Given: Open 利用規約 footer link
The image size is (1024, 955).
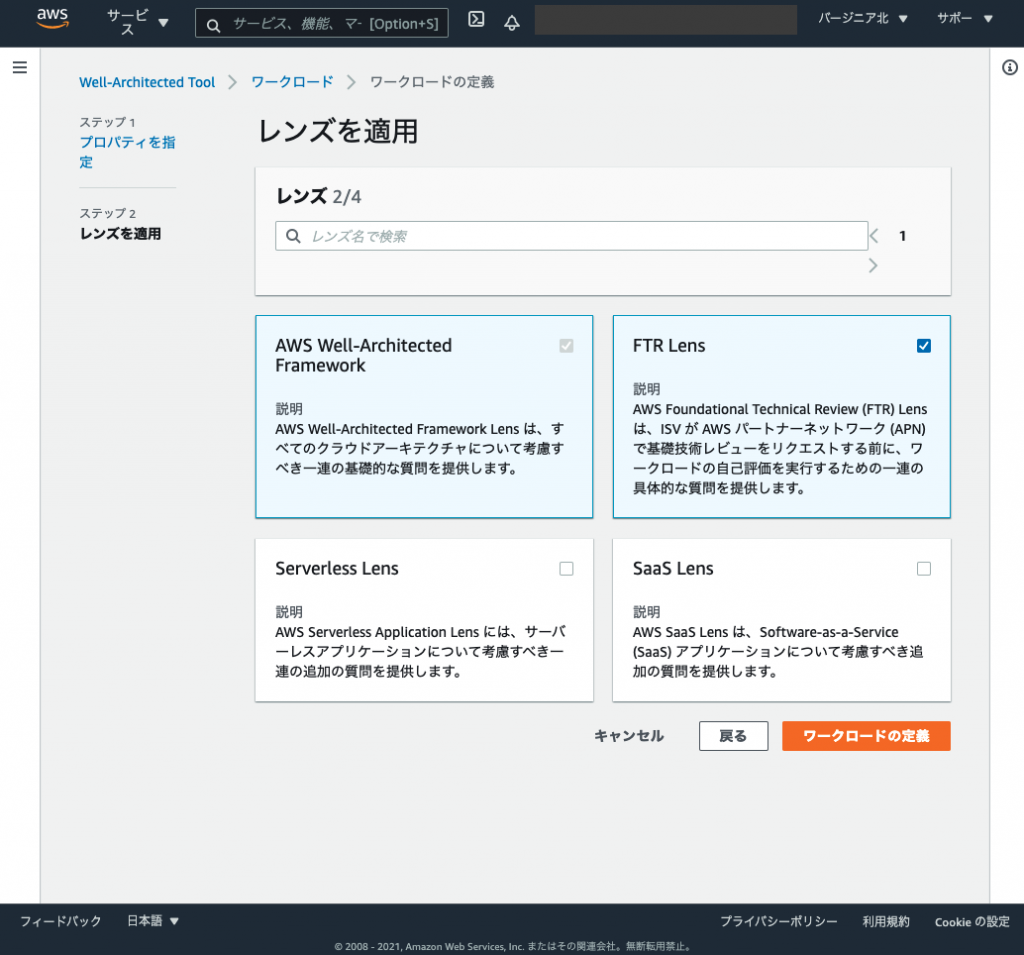Looking at the screenshot, I should [886, 921].
